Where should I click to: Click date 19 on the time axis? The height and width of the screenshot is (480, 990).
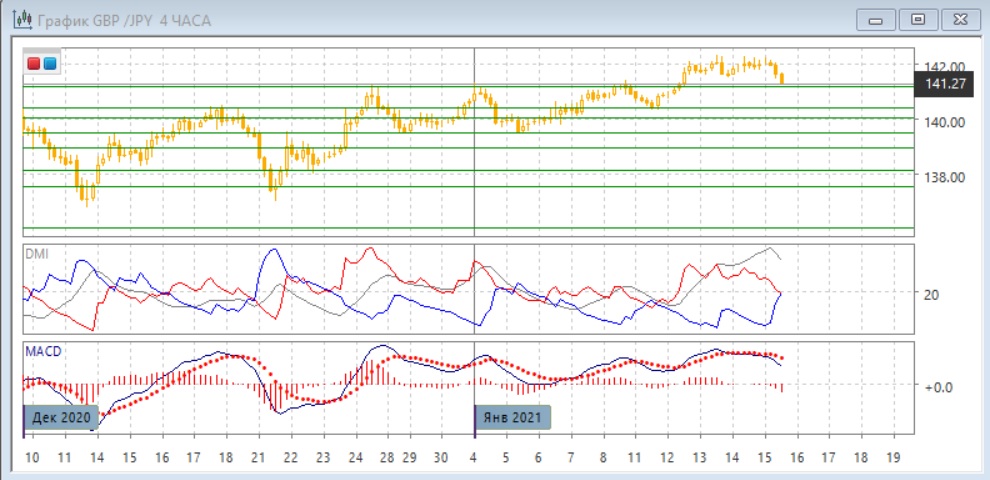click(x=893, y=456)
